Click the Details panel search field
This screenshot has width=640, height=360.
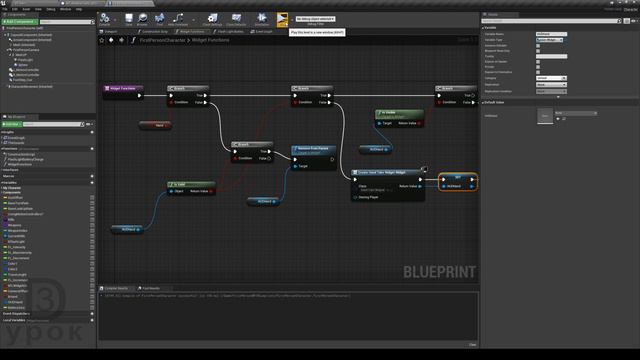551,21
